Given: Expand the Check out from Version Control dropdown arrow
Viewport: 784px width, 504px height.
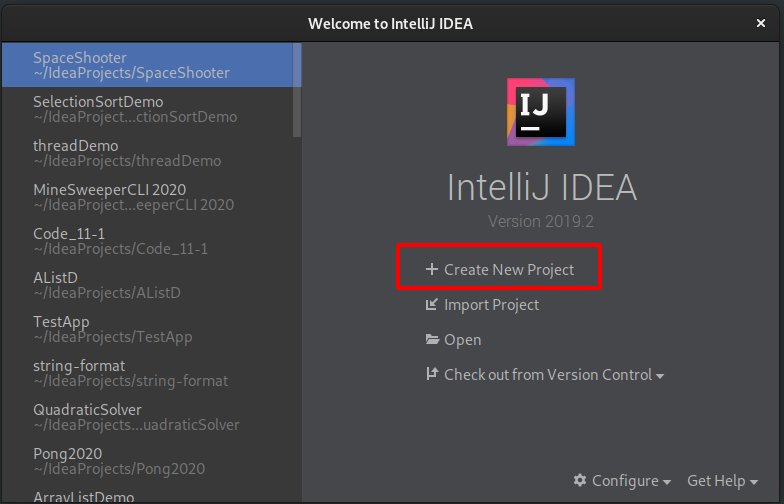Looking at the screenshot, I should point(660,376).
